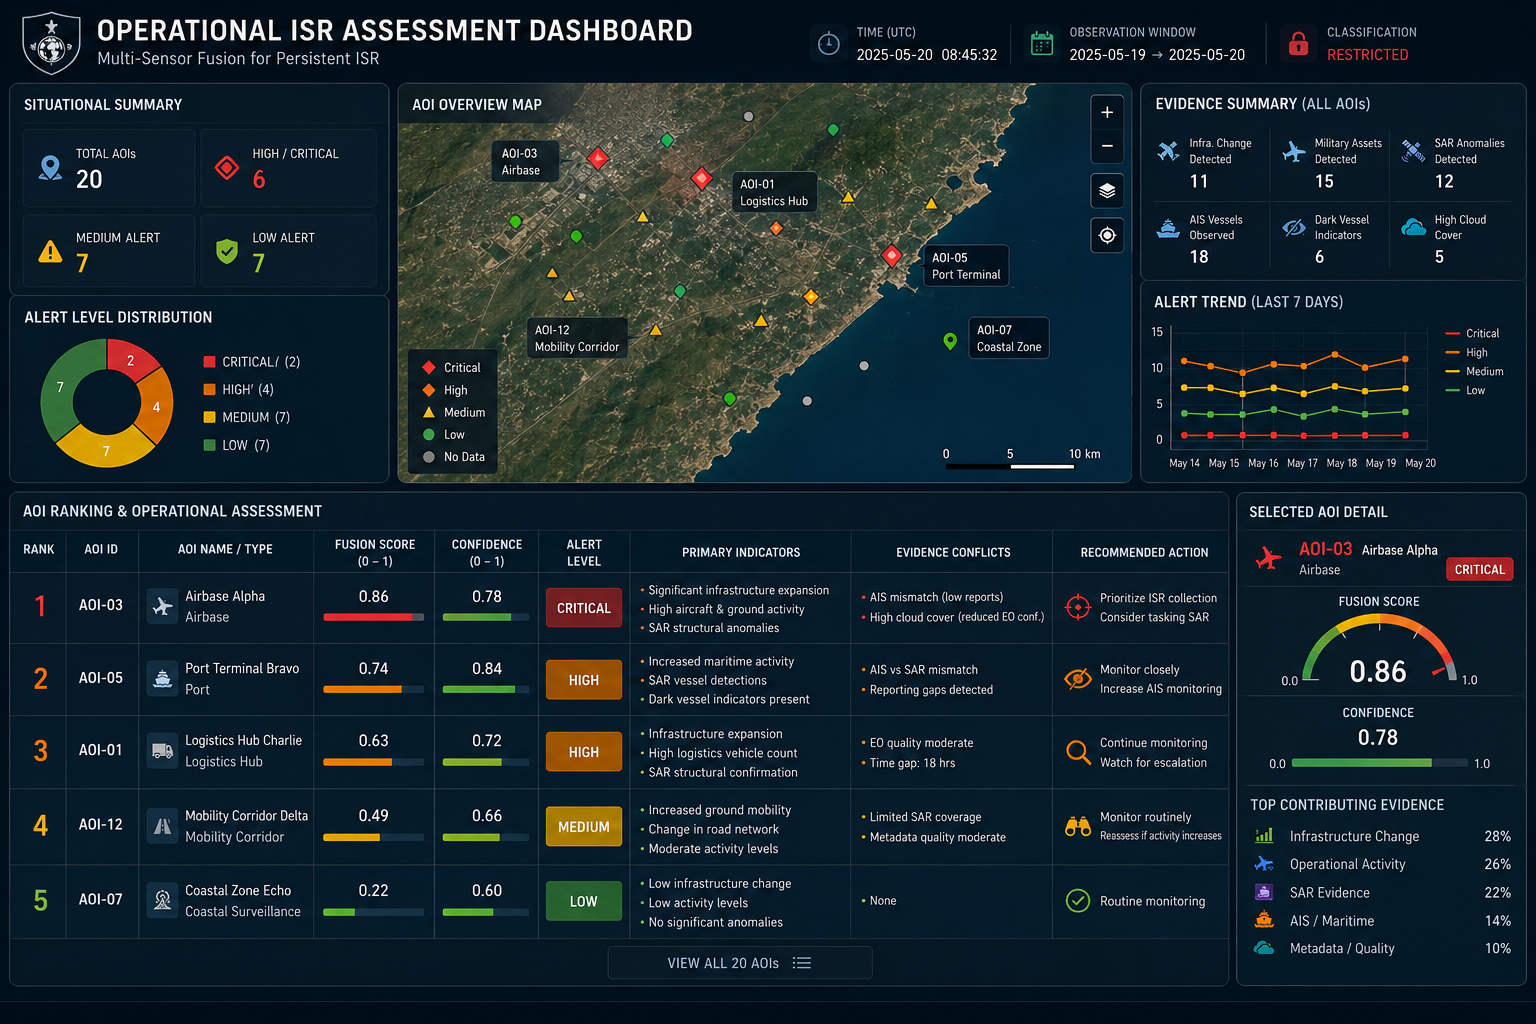The height and width of the screenshot is (1024, 1536).
Task: Toggle the Critical series in alert trend legend
Action: 1472,333
